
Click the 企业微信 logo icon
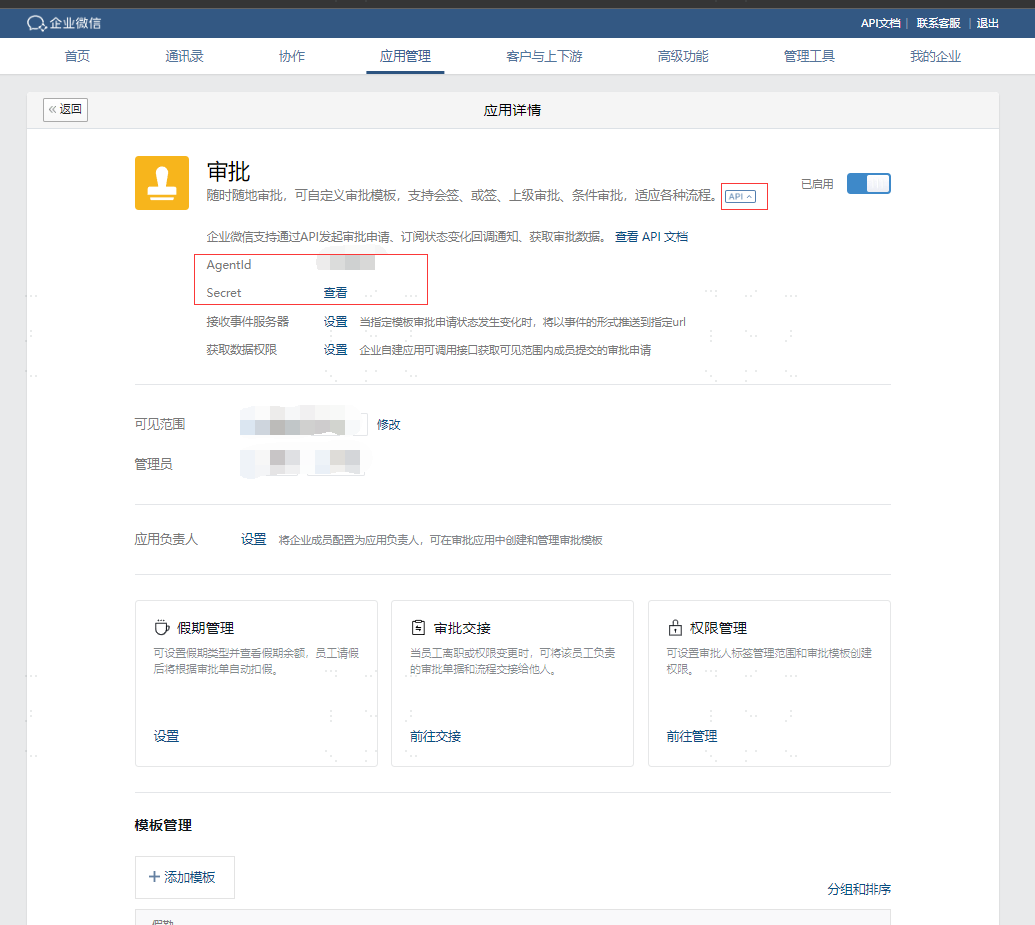click(36, 23)
